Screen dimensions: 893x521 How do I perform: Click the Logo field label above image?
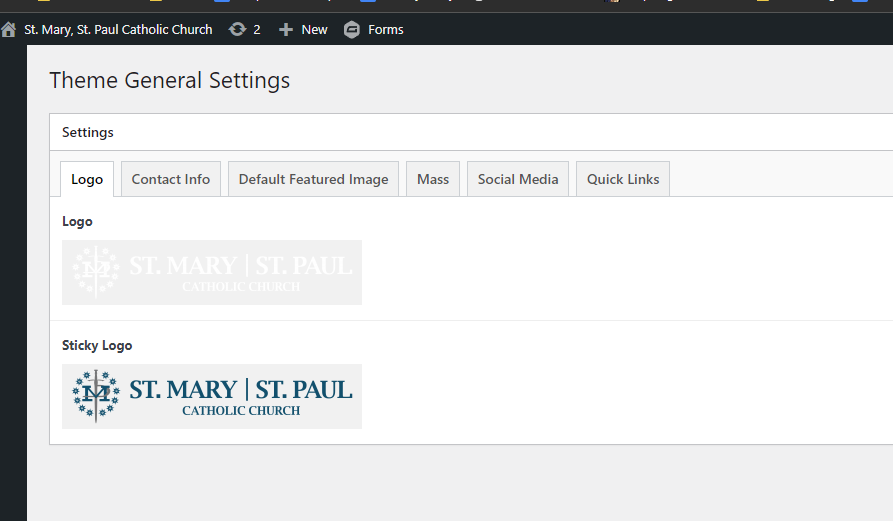tap(77, 221)
